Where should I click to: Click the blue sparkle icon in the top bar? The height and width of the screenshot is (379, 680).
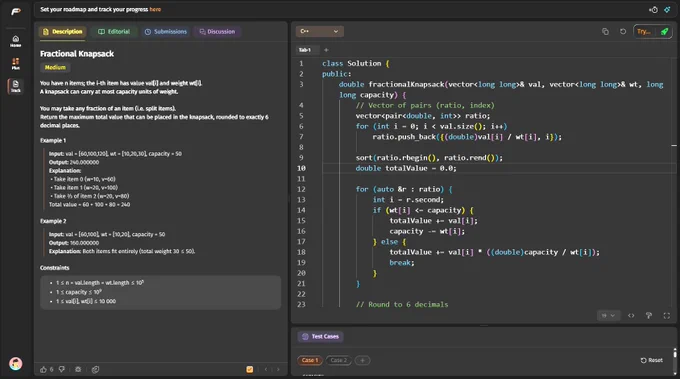667,10
